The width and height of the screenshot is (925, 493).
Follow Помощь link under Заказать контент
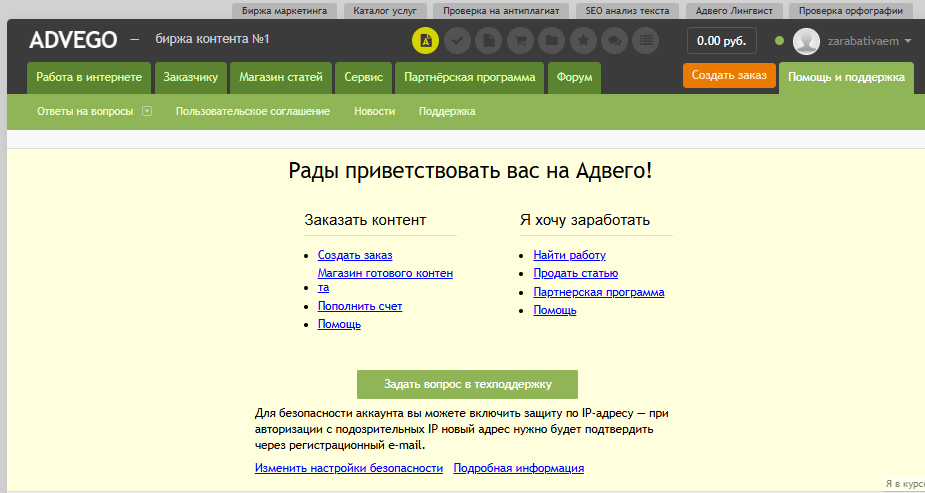coord(339,324)
